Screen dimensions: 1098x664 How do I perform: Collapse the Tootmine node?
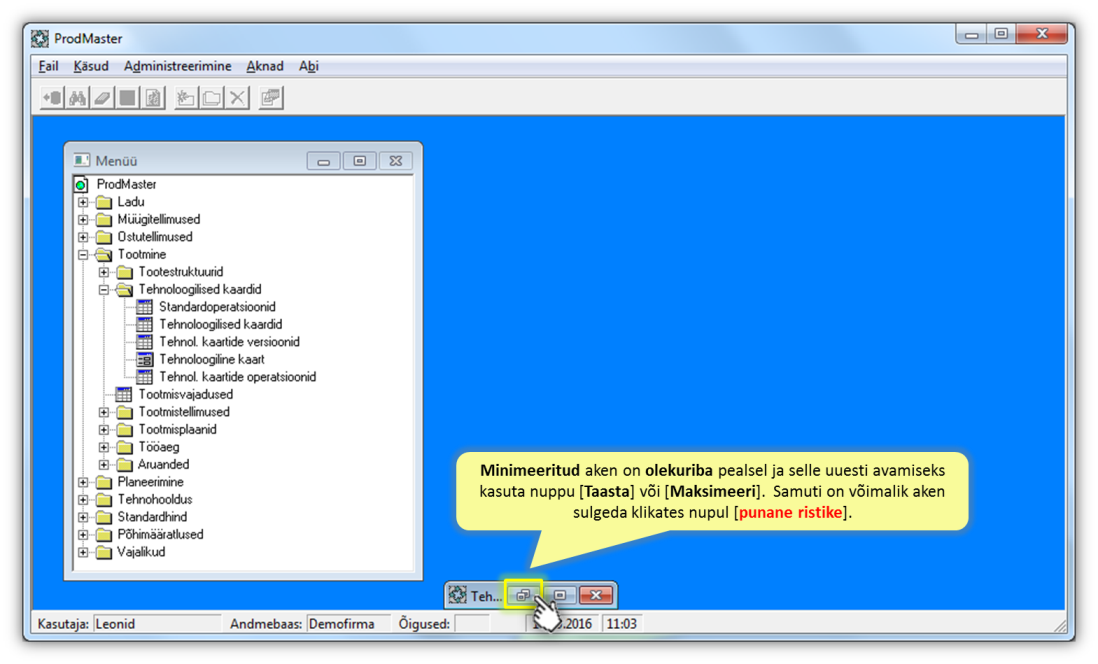tap(83, 255)
